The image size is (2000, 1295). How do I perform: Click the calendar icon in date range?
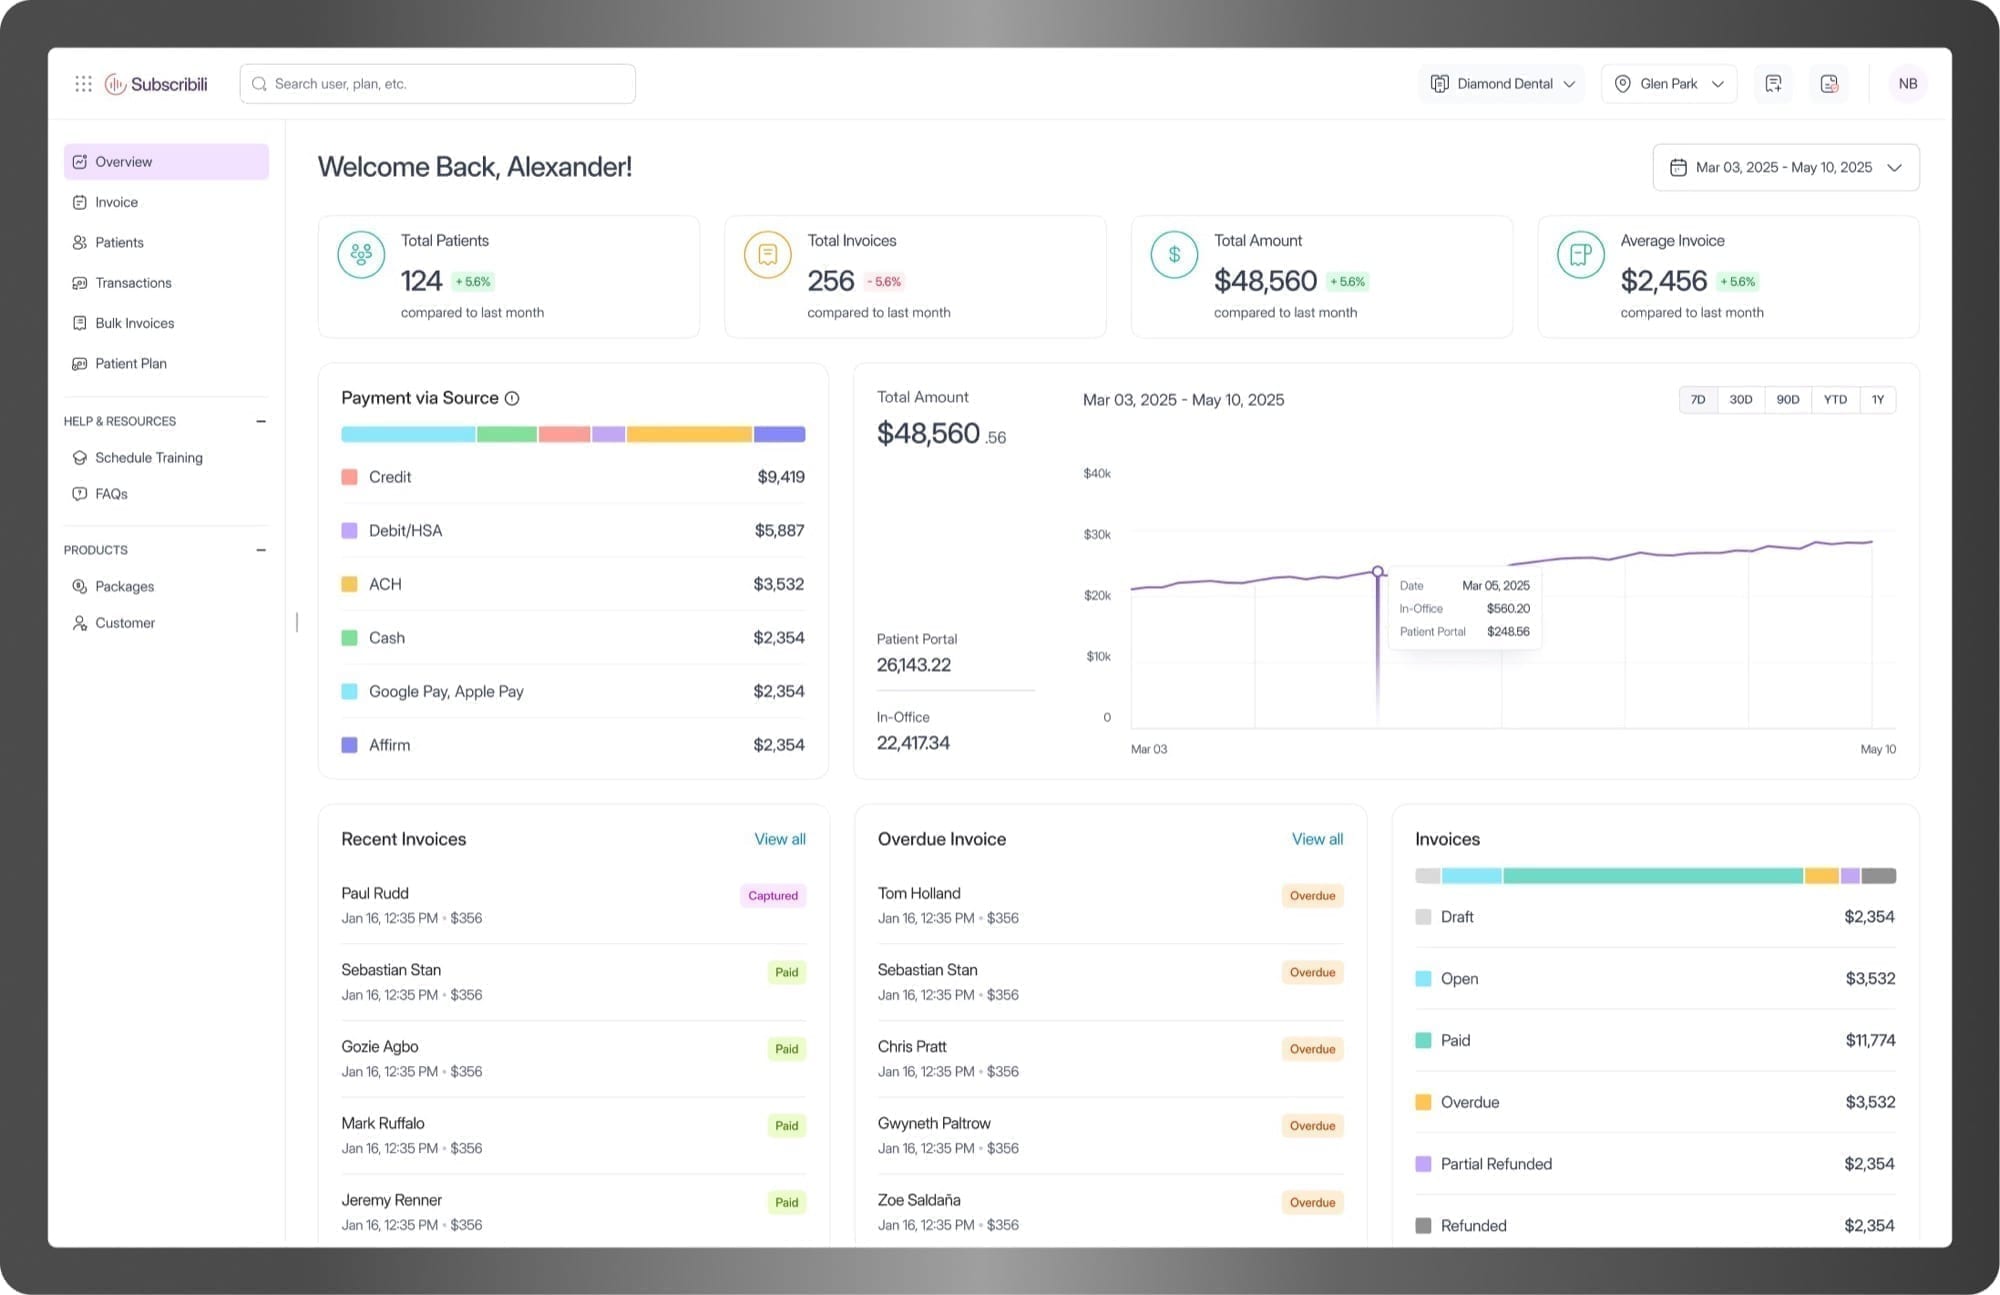[1678, 168]
